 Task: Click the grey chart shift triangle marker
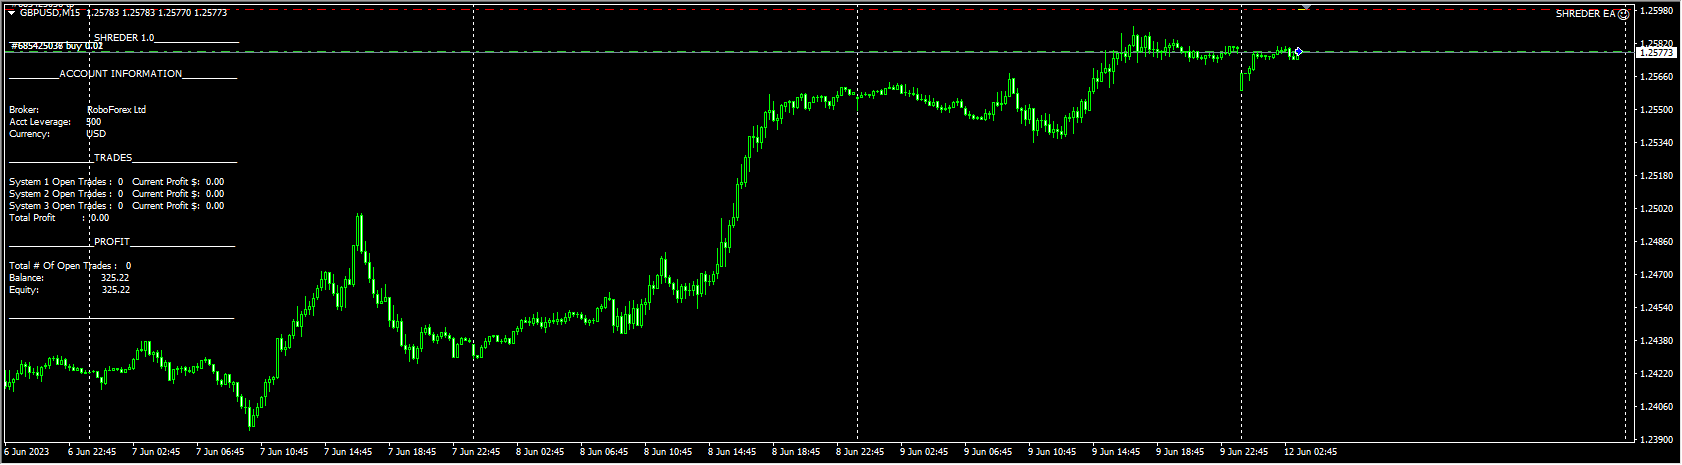click(1305, 7)
